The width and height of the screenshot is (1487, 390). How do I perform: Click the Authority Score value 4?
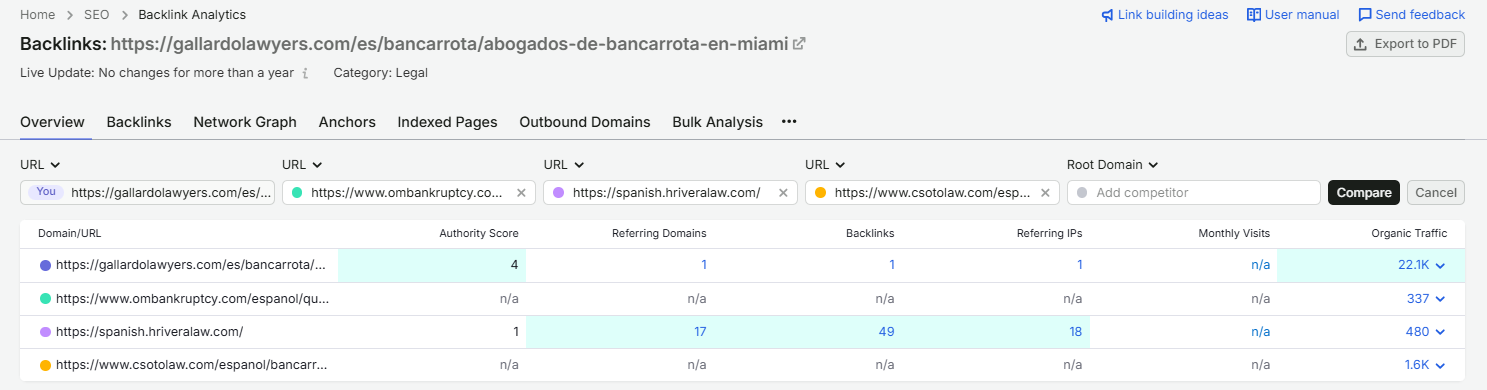(514, 265)
